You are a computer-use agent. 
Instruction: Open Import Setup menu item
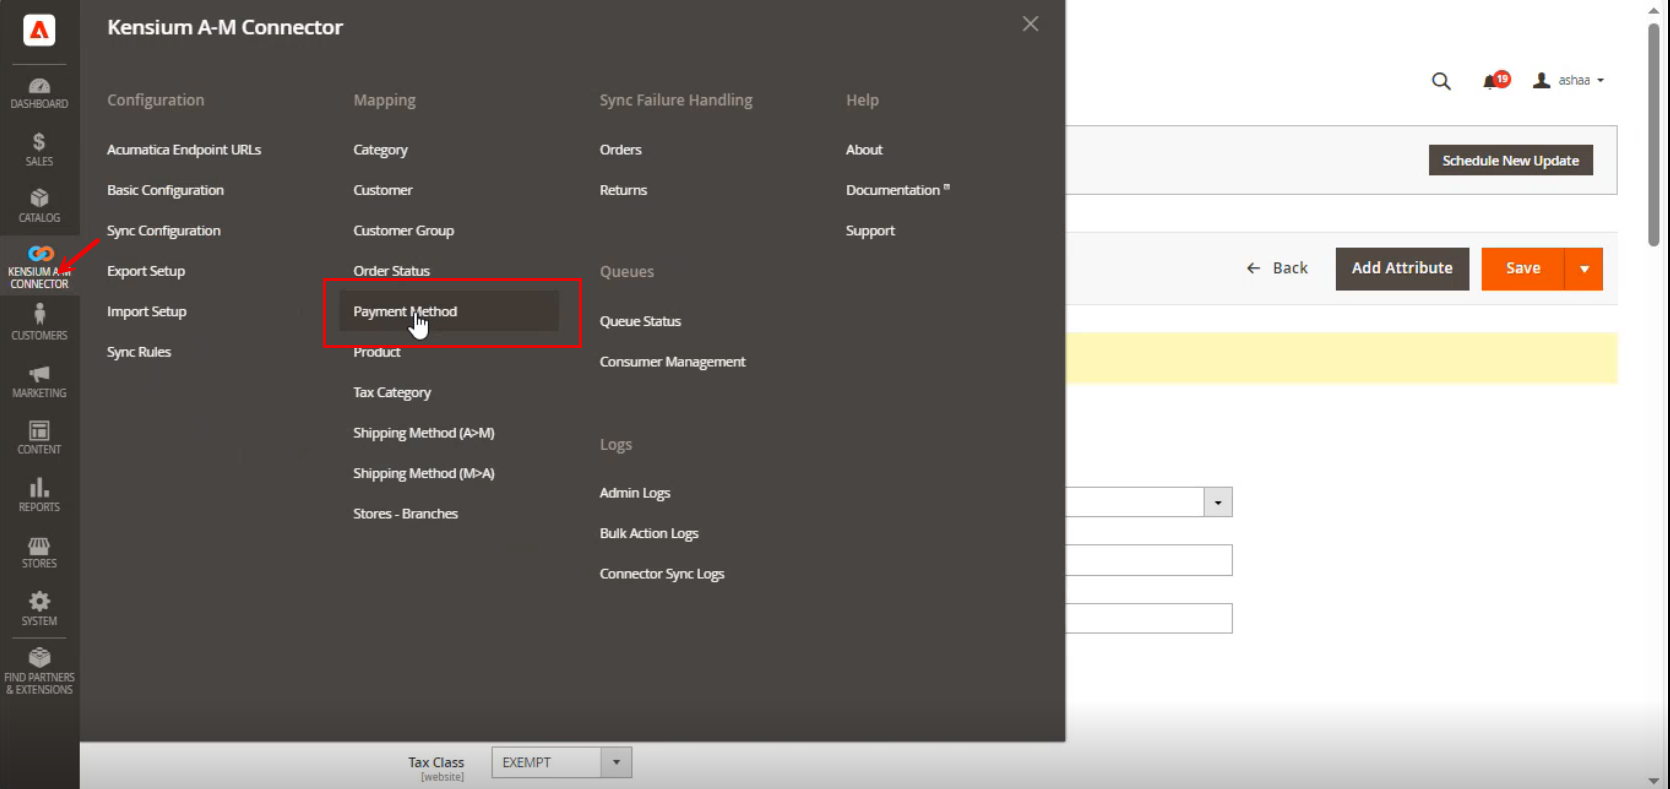(147, 312)
